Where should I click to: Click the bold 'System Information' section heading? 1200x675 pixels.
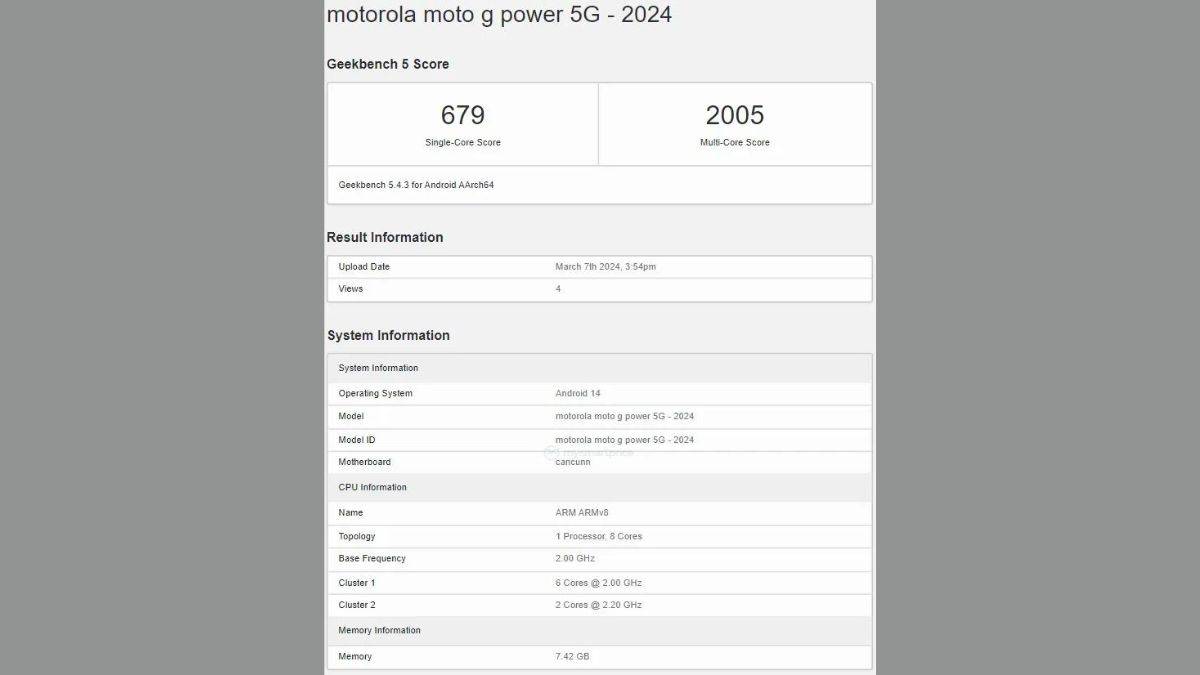tap(388, 335)
